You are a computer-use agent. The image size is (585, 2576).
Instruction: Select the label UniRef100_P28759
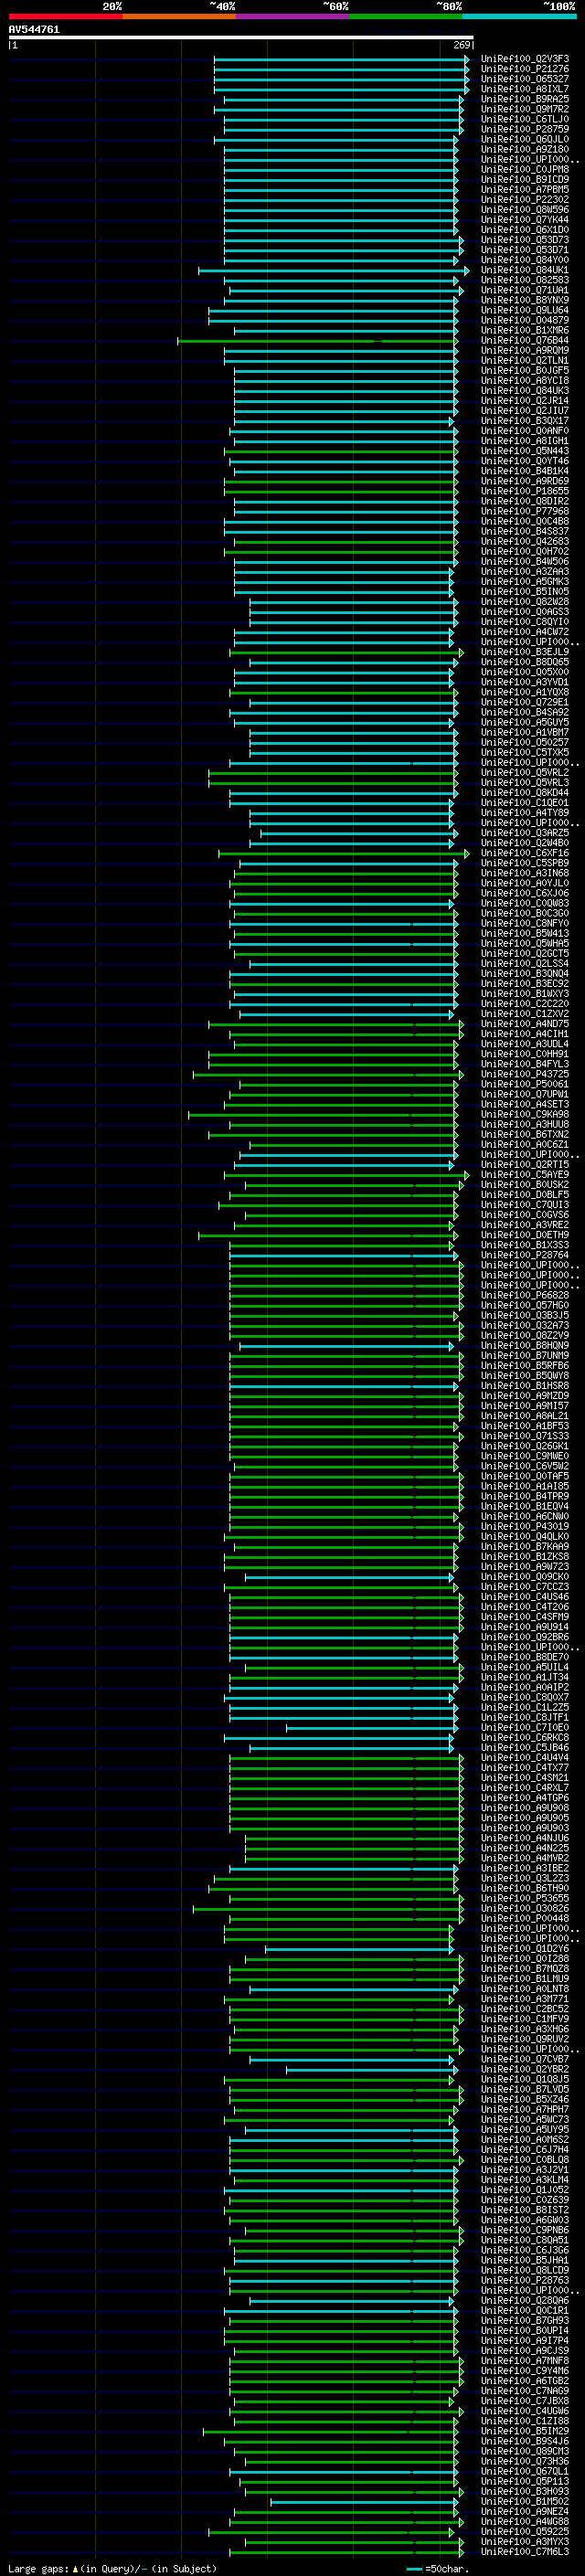click(x=525, y=129)
